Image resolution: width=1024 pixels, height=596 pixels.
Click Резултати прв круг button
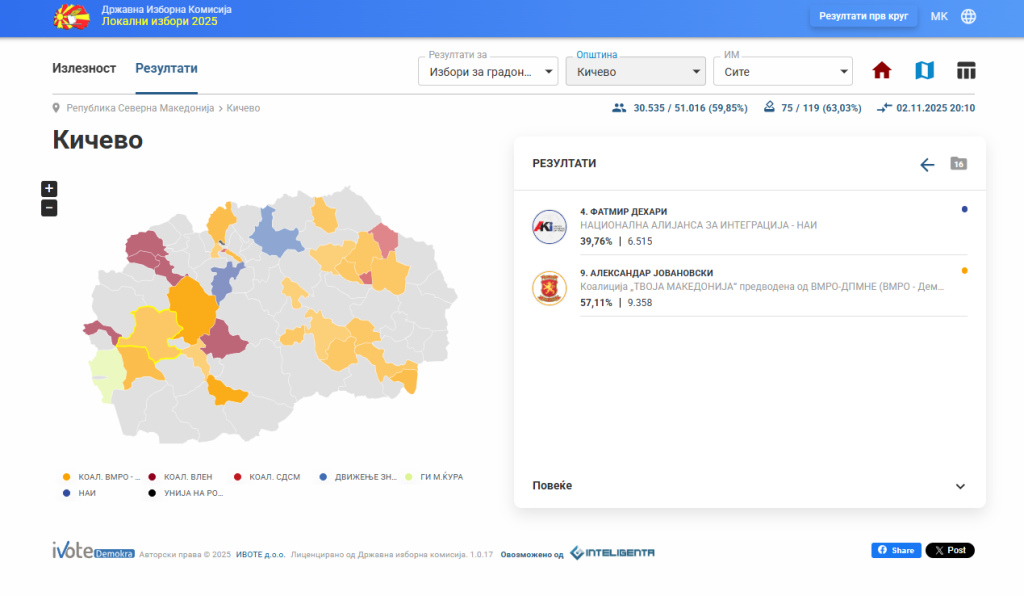862,17
